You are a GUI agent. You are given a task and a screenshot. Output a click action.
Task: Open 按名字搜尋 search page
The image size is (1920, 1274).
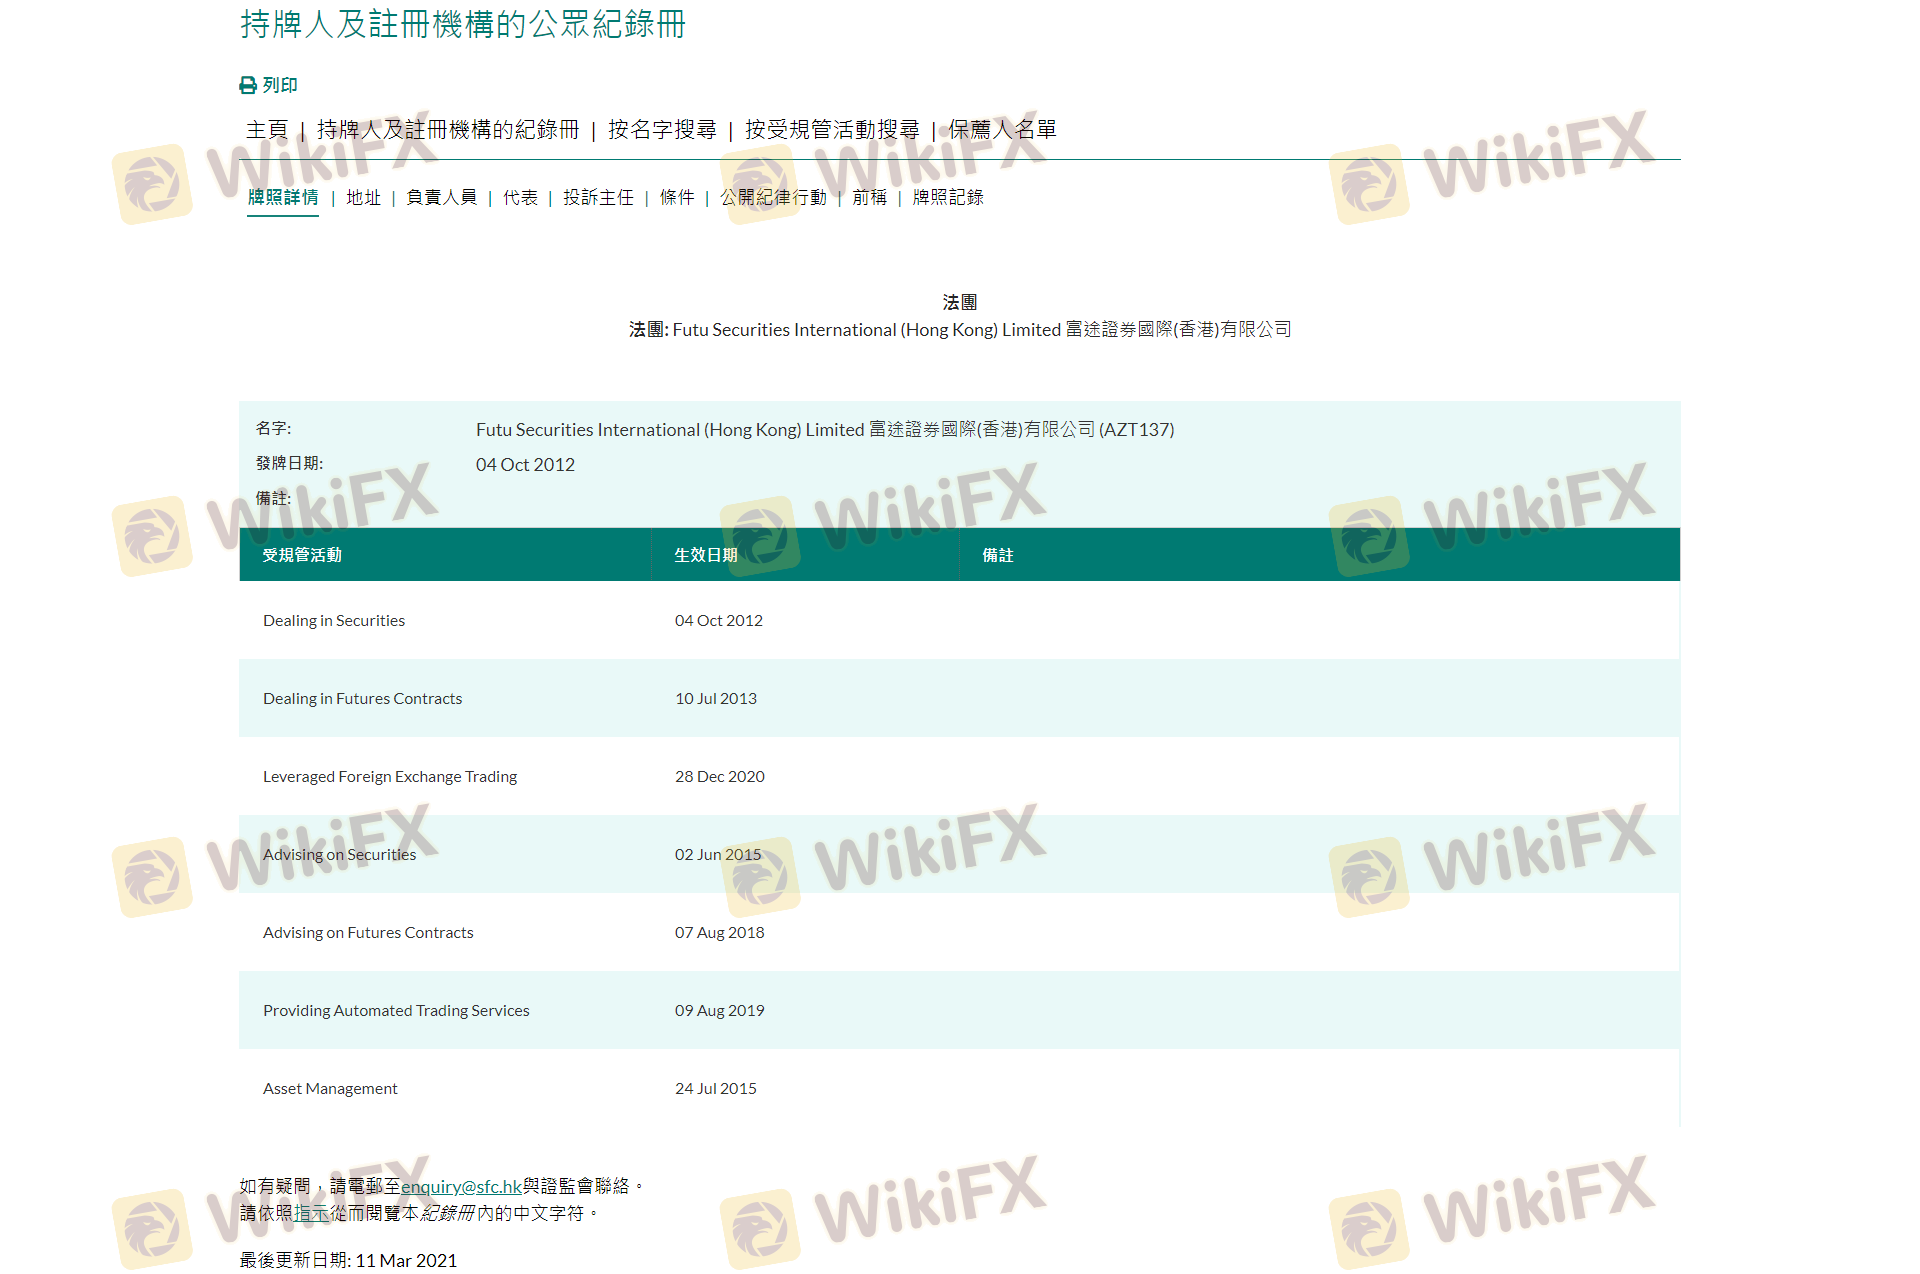pyautogui.click(x=661, y=130)
